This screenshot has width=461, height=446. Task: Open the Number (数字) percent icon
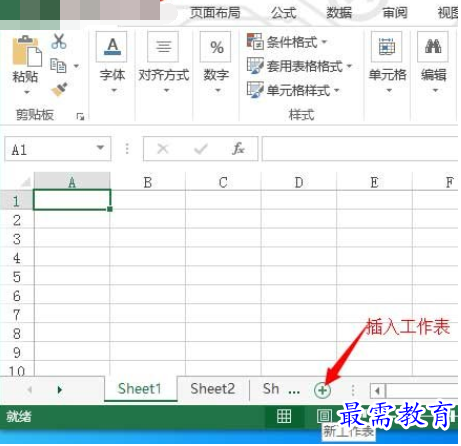(216, 47)
